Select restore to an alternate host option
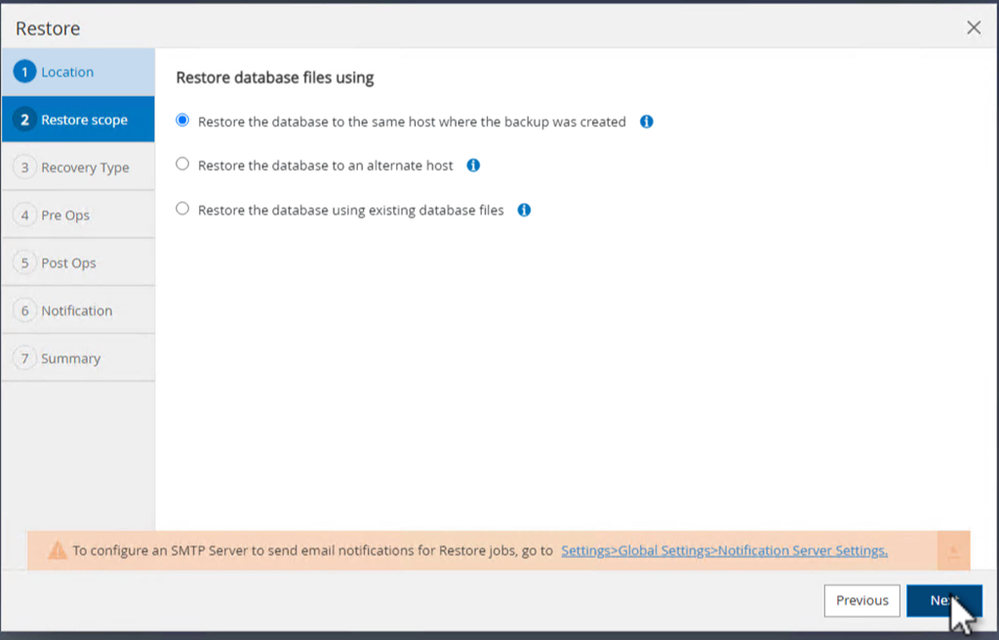This screenshot has height=640, width=999. (x=182, y=164)
